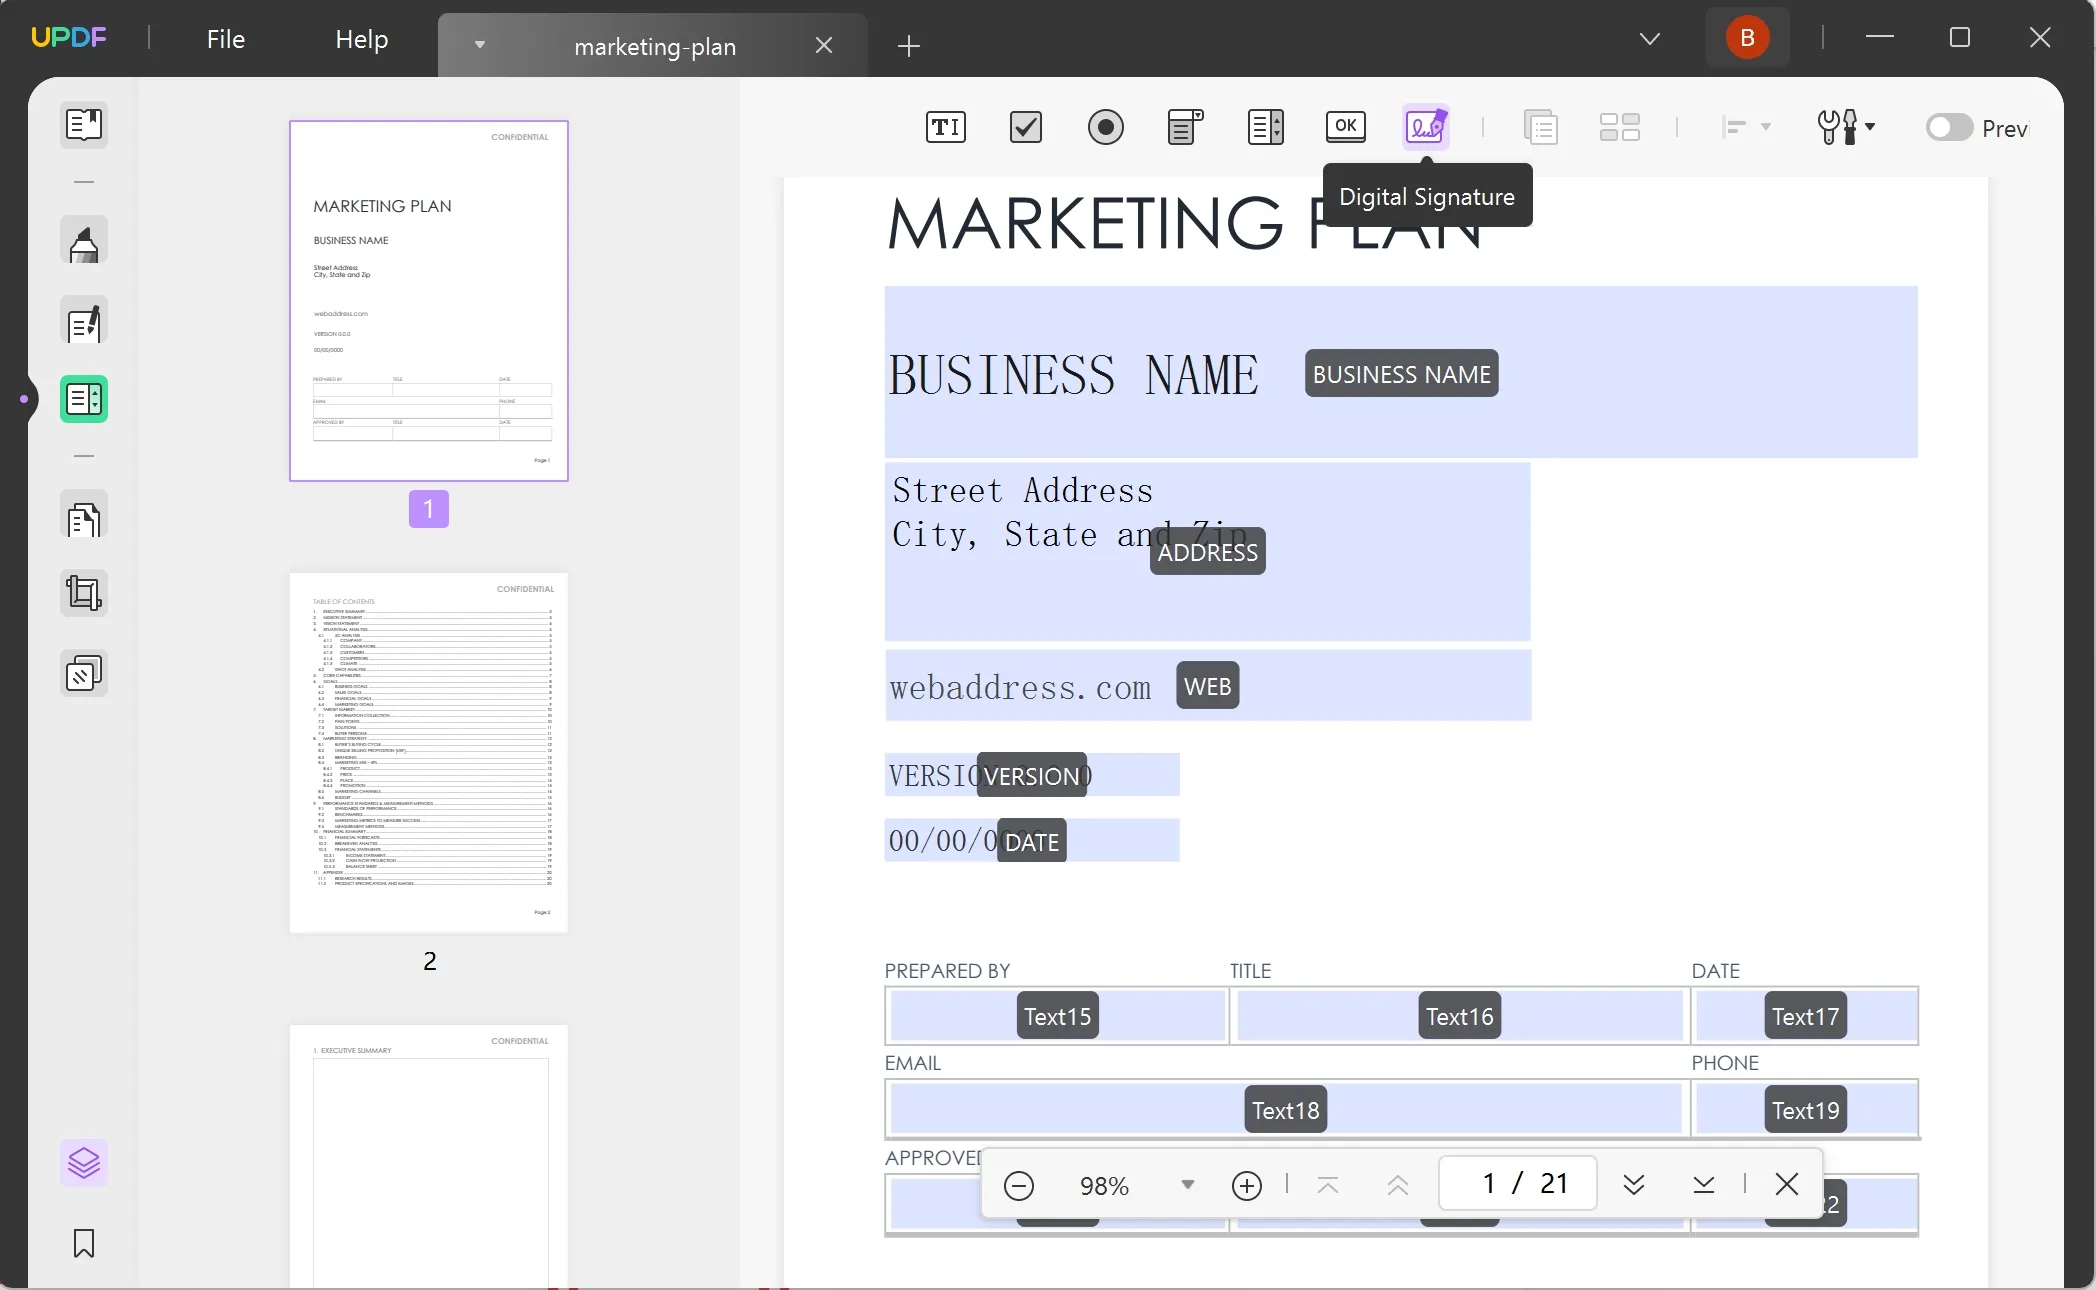This screenshot has width=2096, height=1290.
Task: Click the List Box tool icon
Action: 1265,126
